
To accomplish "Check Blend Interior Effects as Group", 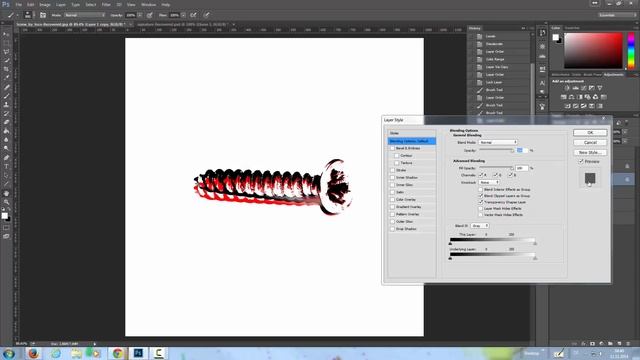I will click(481, 190).
